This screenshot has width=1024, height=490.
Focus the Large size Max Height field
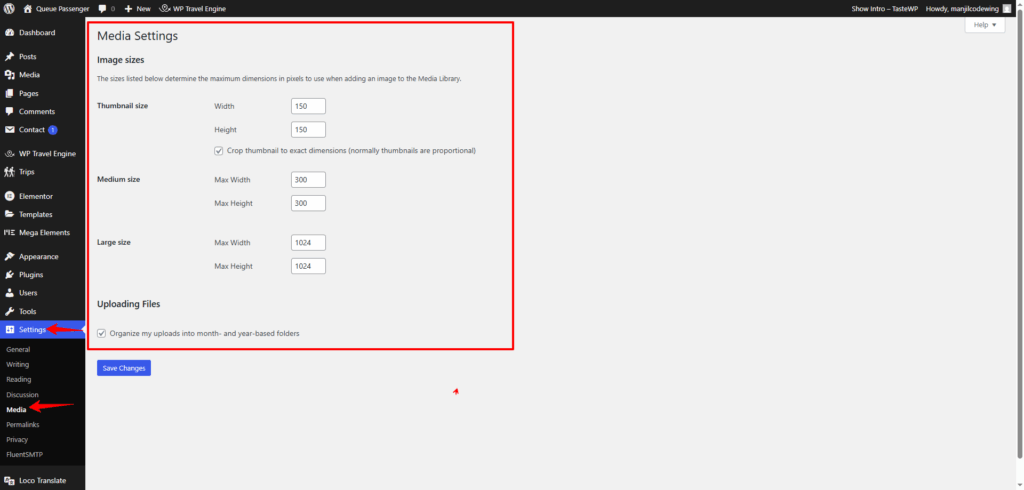308,266
